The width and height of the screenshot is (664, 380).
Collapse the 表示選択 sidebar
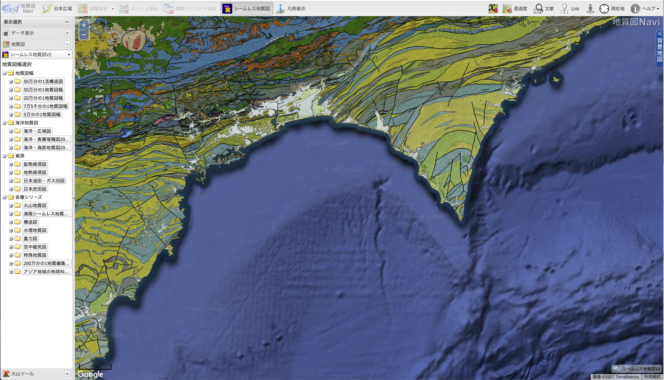click(67, 22)
